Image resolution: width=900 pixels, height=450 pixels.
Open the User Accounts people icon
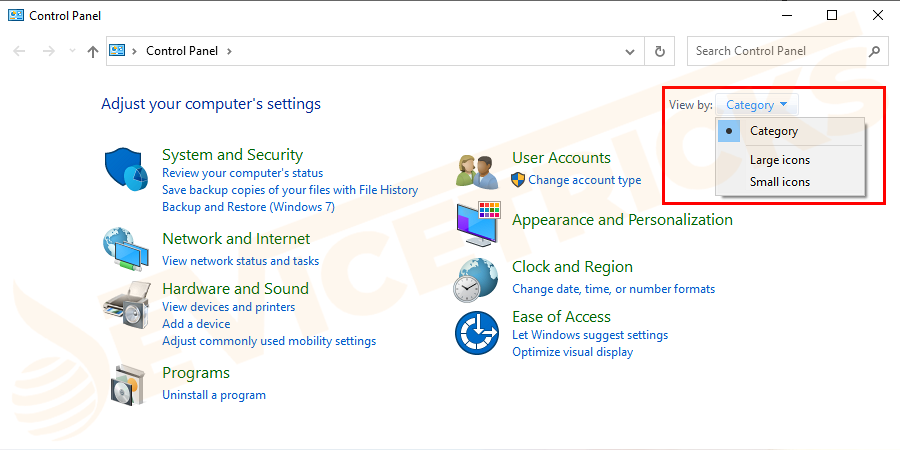pyautogui.click(x=477, y=172)
